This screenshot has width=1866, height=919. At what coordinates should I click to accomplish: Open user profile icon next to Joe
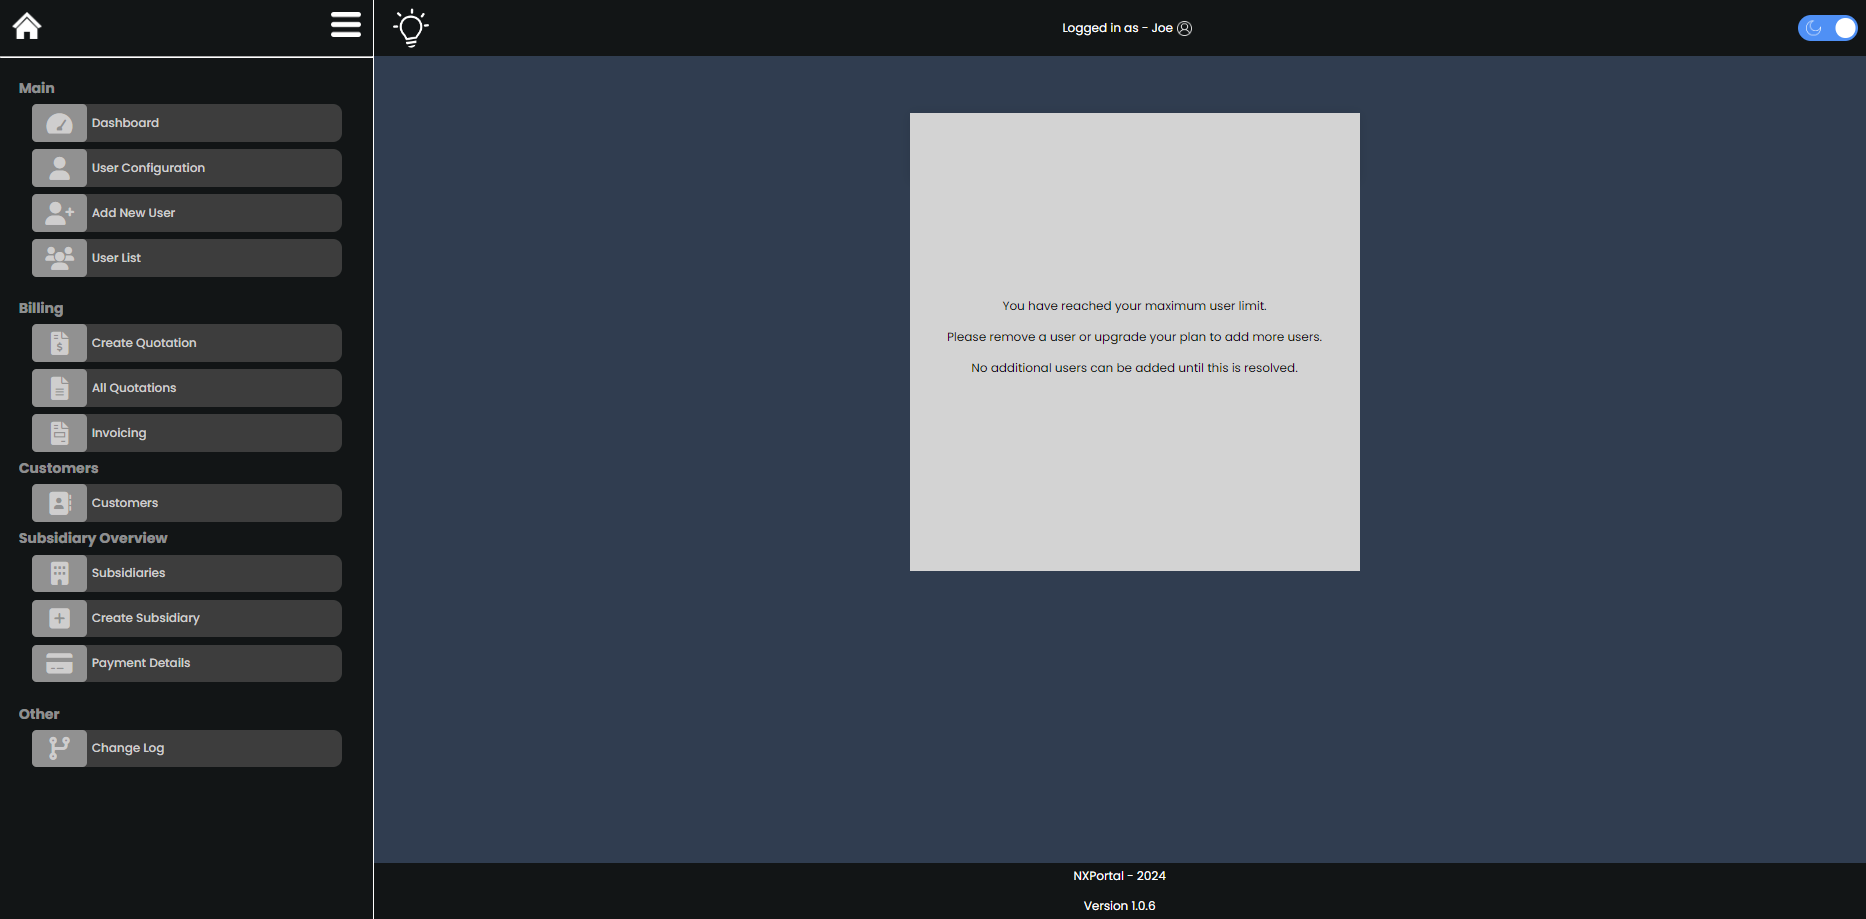tap(1184, 28)
